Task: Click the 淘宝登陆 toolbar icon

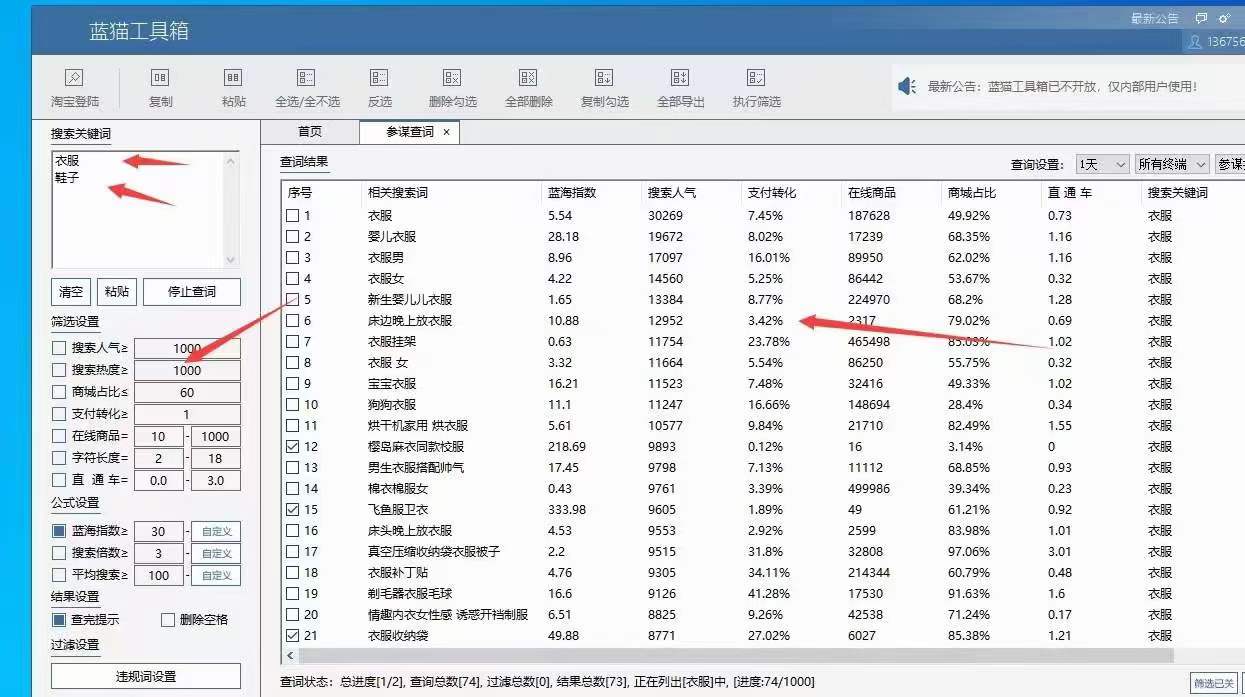Action: click(74, 78)
